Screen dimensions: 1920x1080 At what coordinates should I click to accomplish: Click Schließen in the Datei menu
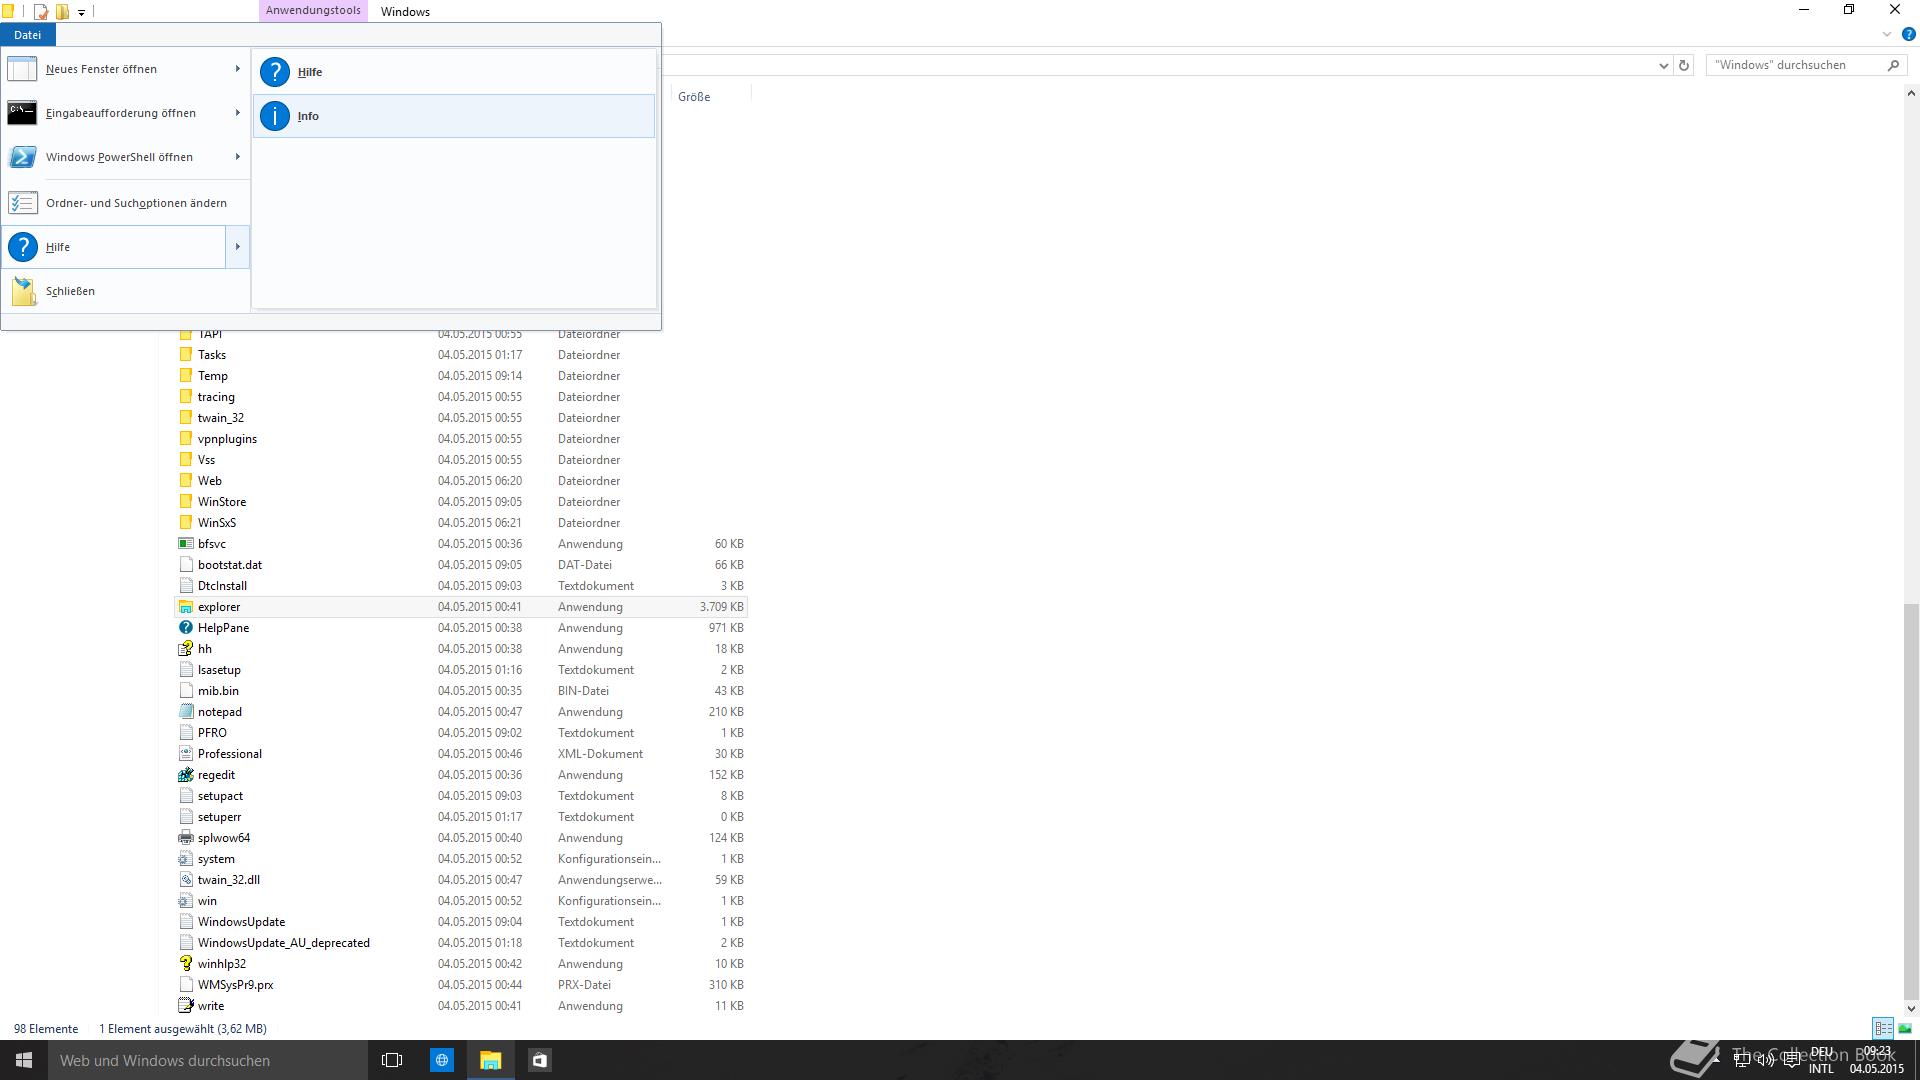click(x=70, y=291)
